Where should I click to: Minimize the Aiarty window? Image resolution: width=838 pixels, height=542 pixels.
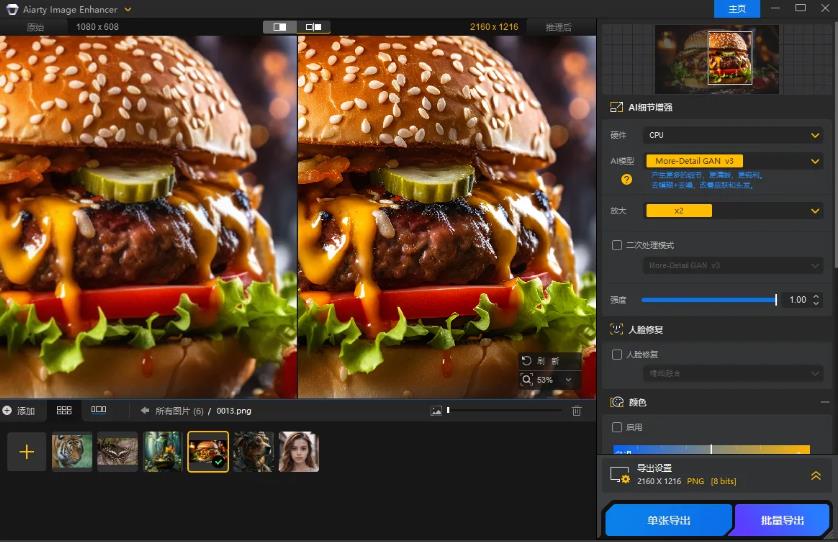pos(775,7)
